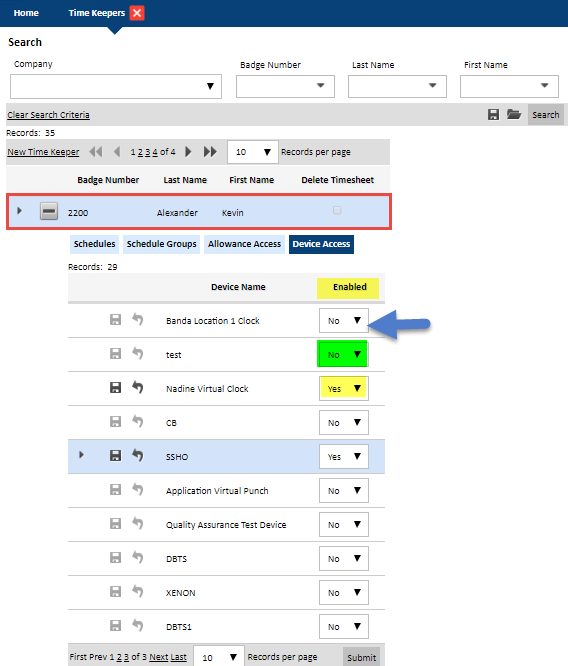Click undo icon for SSHO row

point(137,455)
